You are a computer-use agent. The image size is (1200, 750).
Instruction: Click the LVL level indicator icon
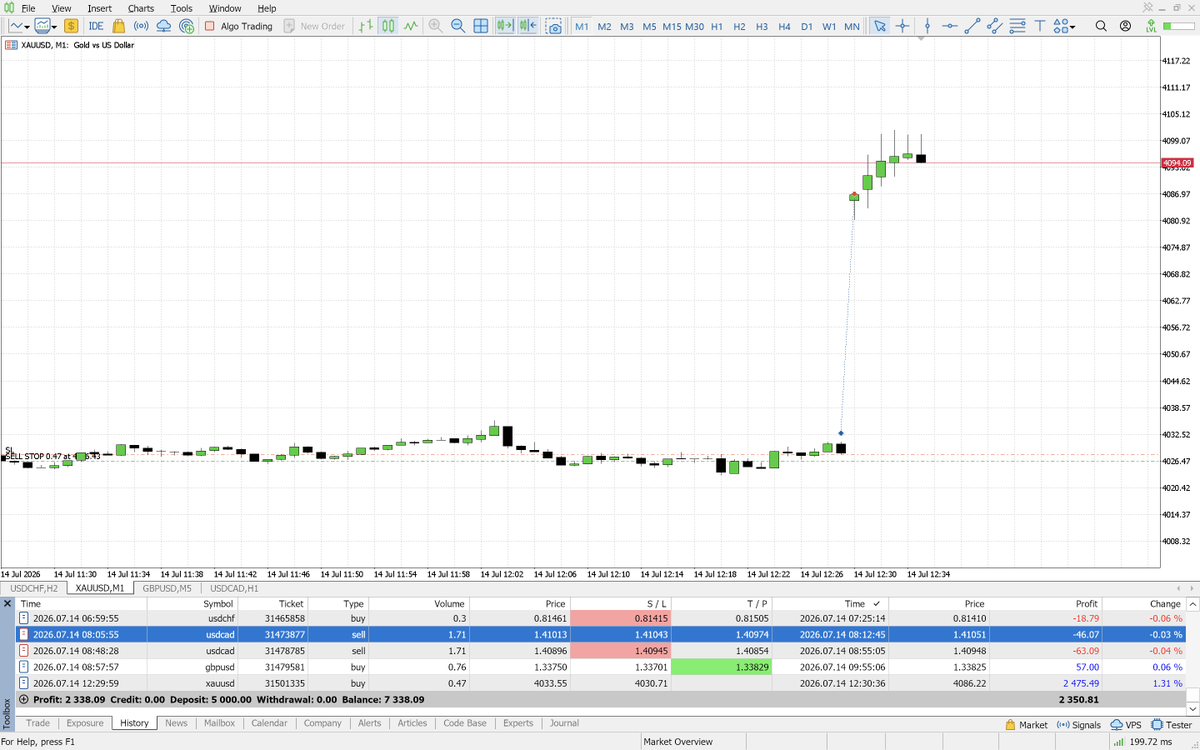coord(1151,26)
